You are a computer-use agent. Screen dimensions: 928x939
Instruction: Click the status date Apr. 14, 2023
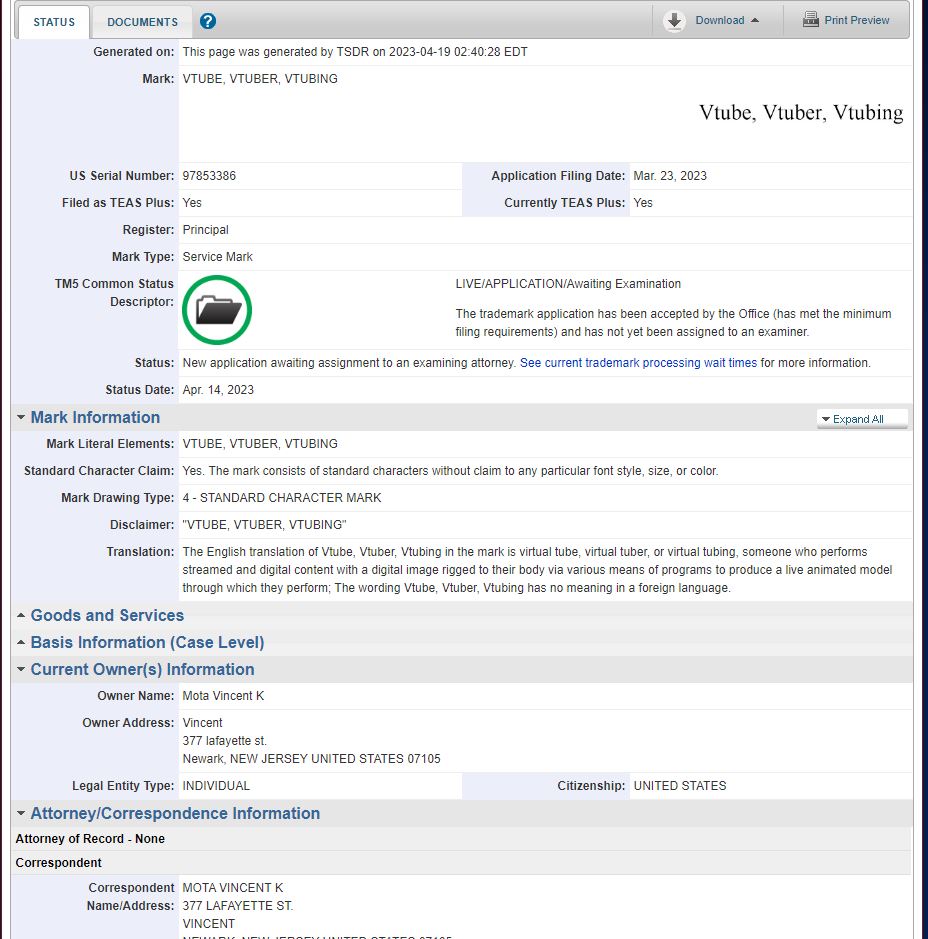pos(218,390)
